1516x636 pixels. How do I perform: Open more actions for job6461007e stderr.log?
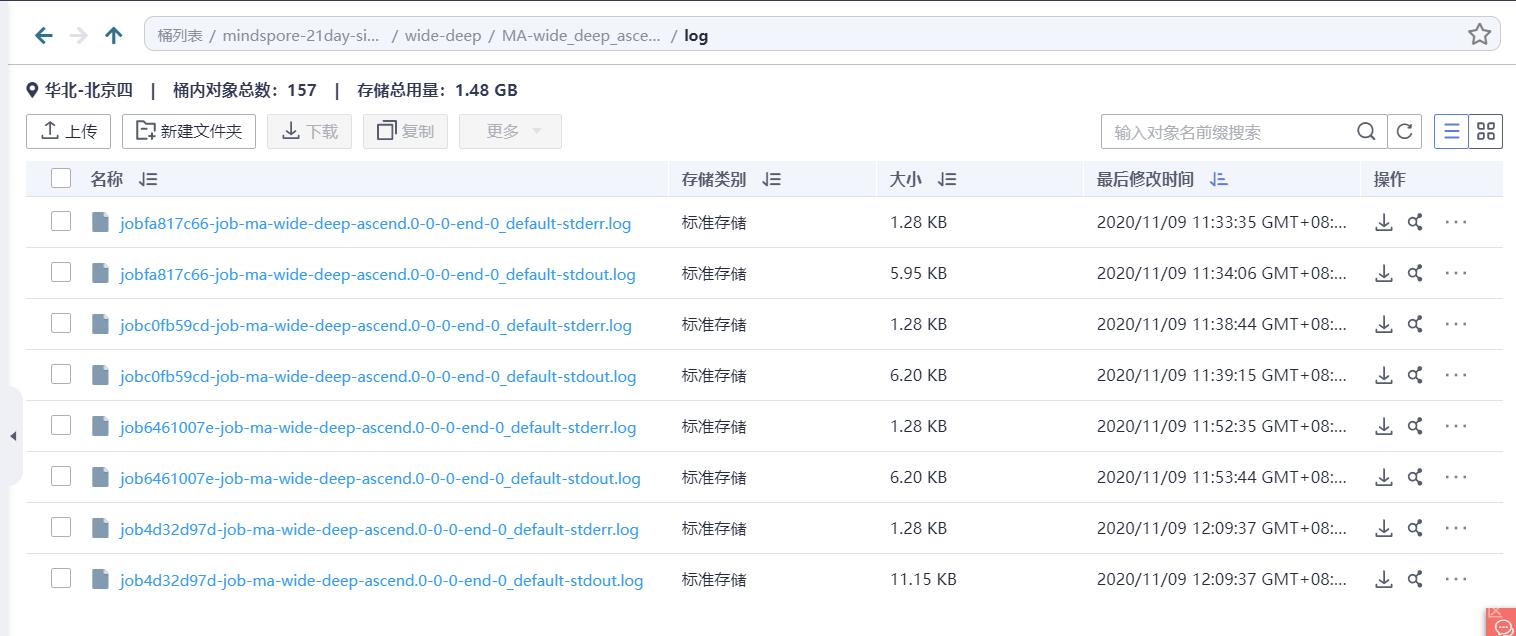click(x=1456, y=427)
